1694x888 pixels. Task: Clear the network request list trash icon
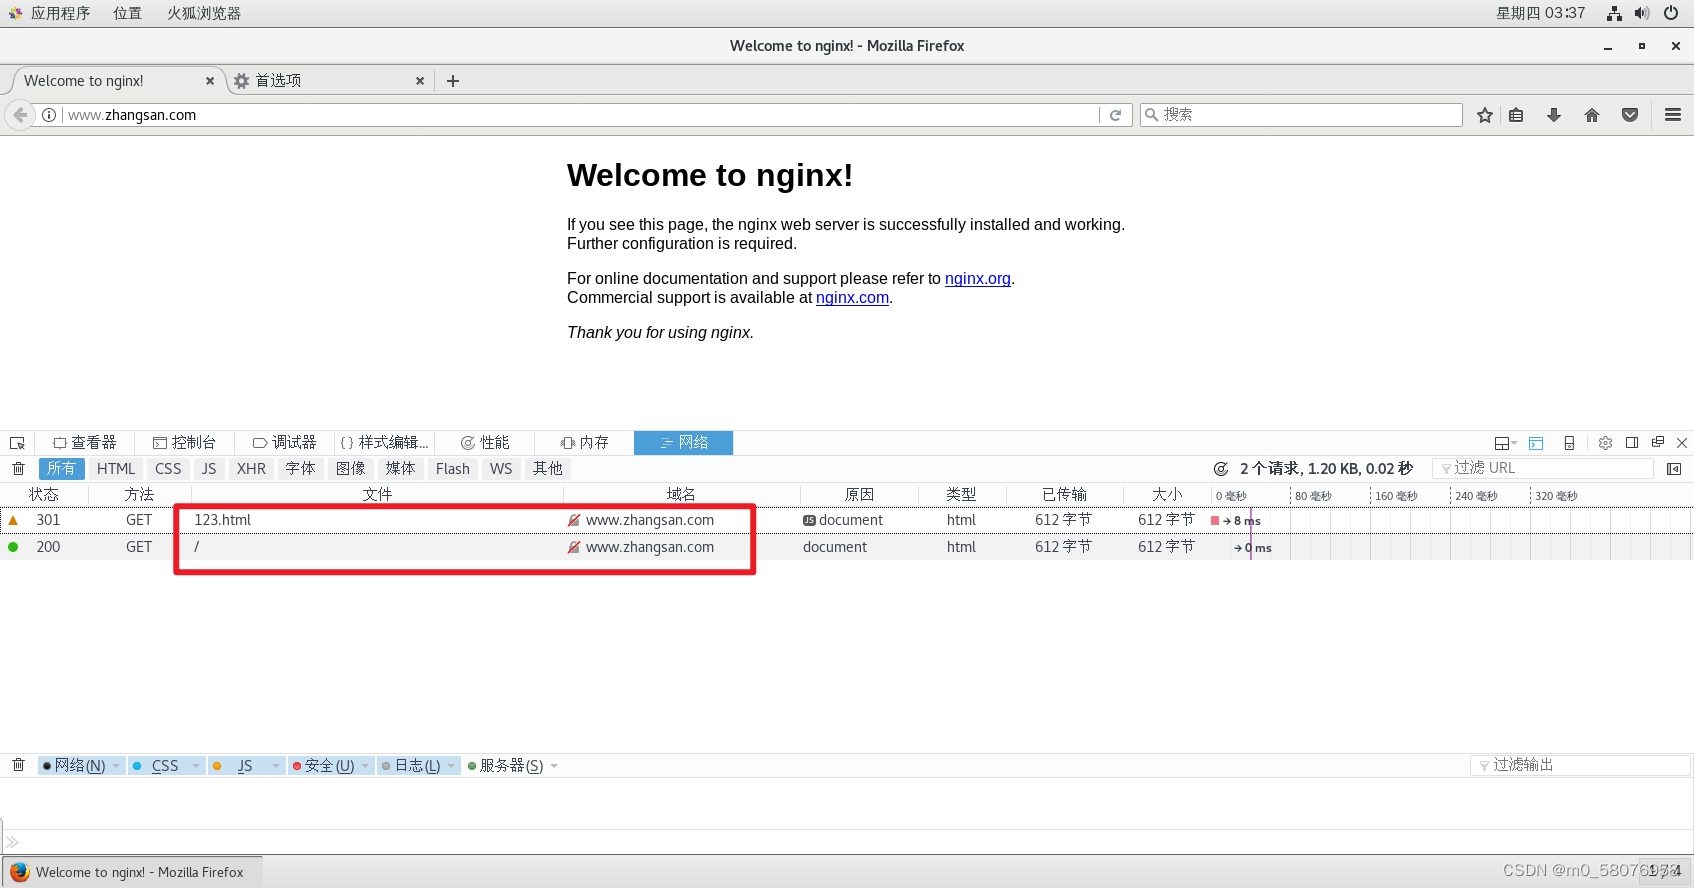(x=18, y=468)
